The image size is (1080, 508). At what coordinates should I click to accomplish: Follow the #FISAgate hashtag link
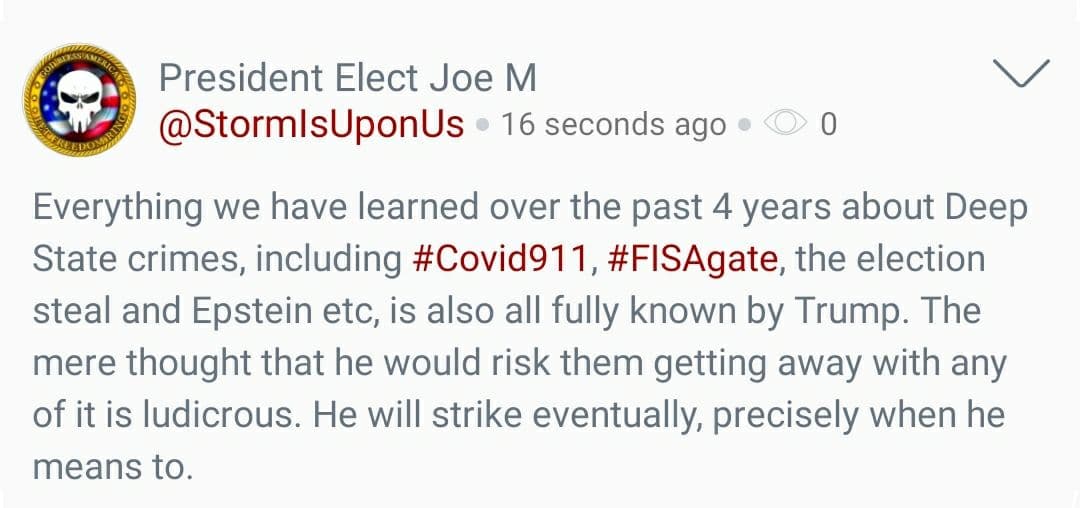[x=692, y=258]
